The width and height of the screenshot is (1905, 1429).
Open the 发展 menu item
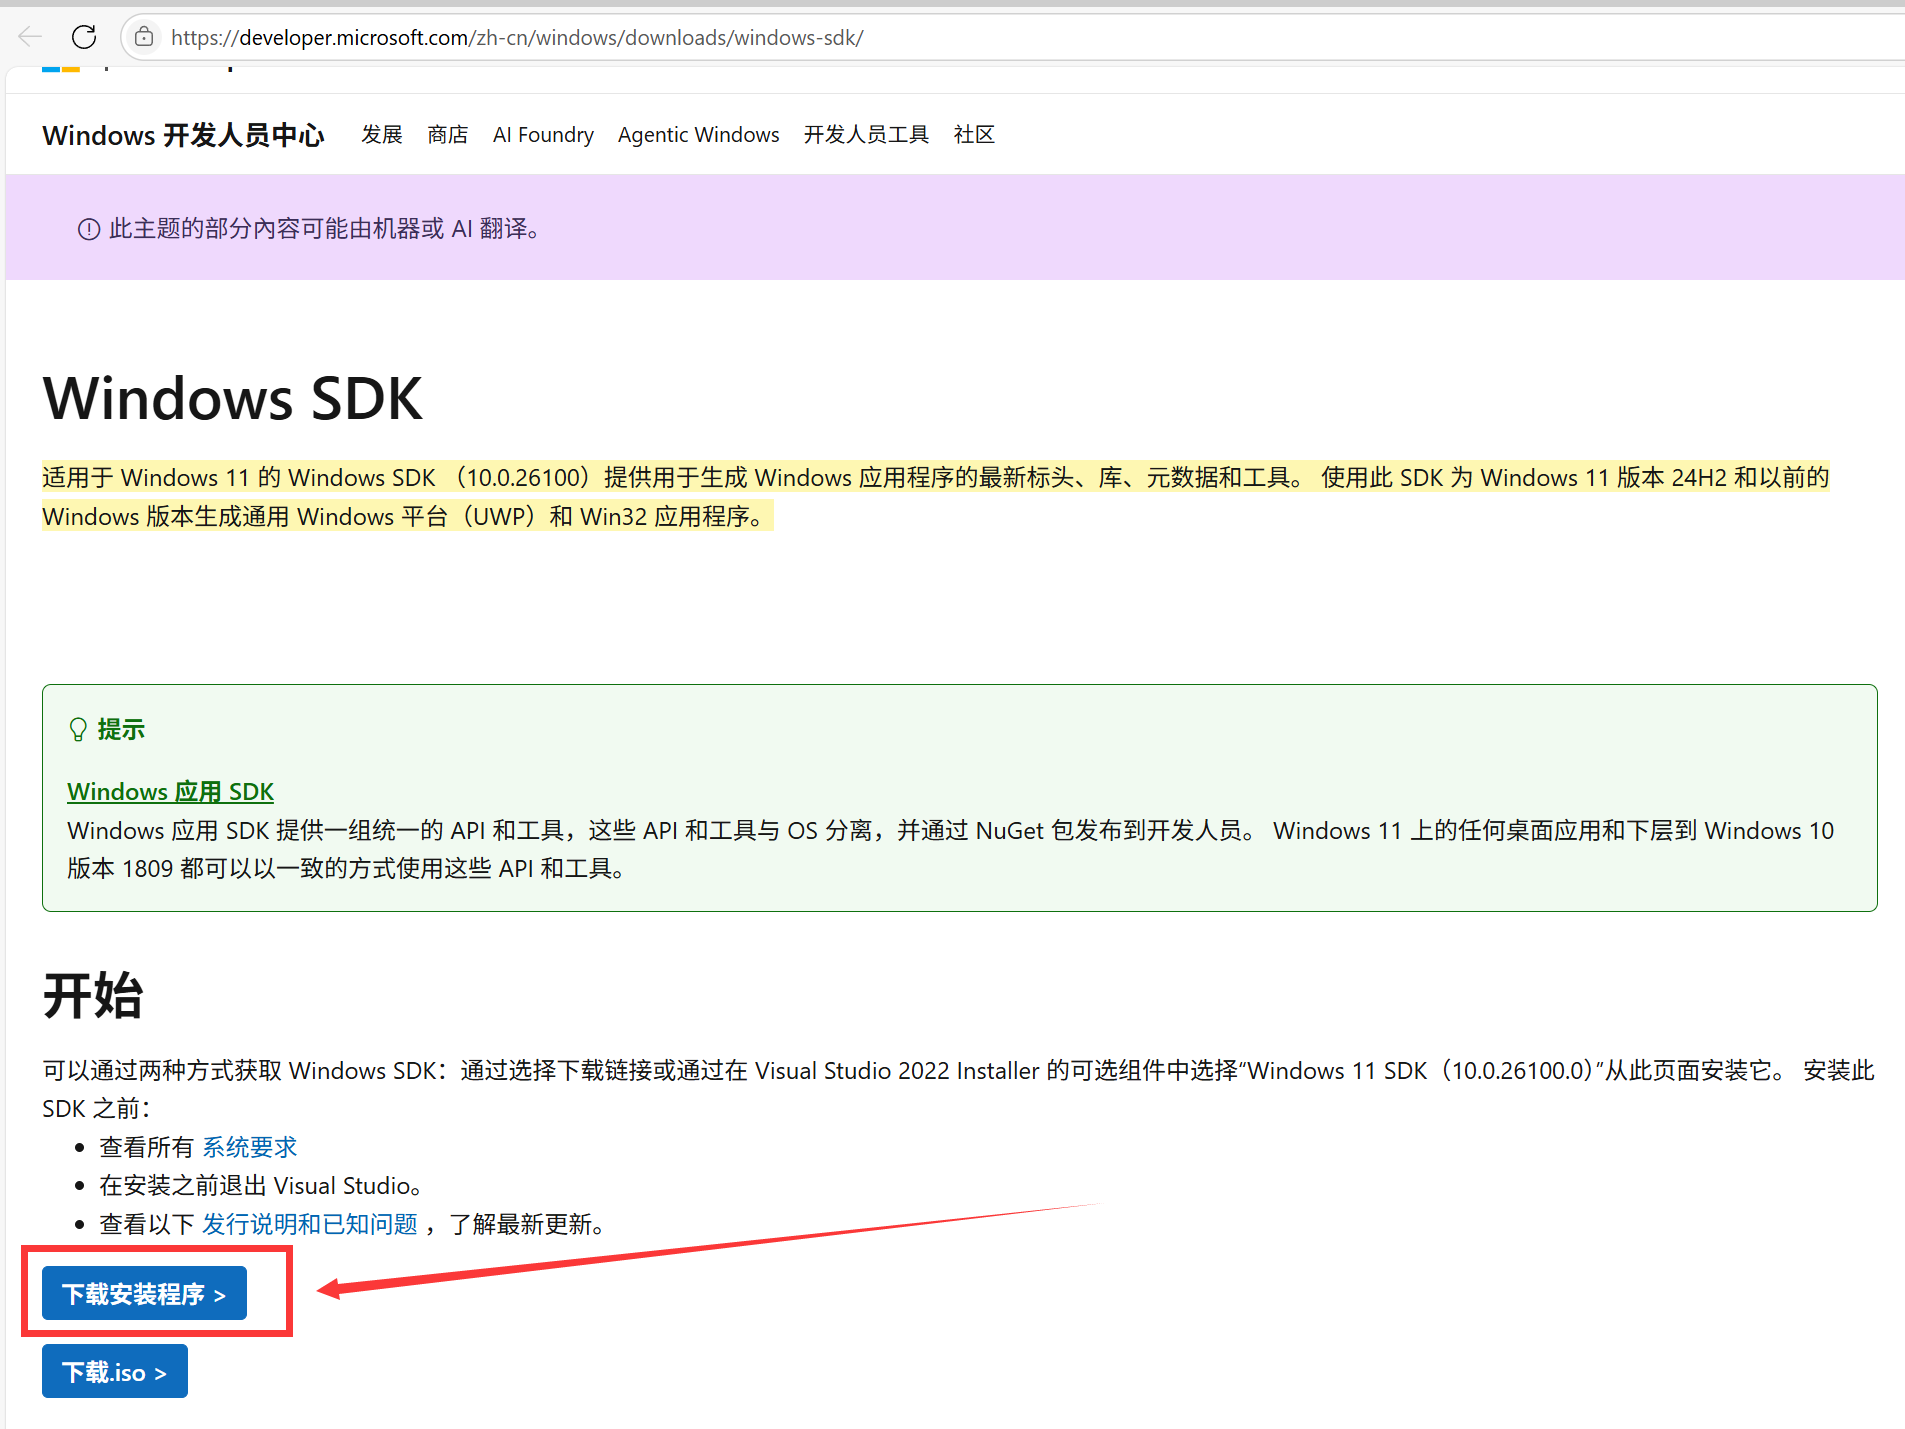(382, 135)
